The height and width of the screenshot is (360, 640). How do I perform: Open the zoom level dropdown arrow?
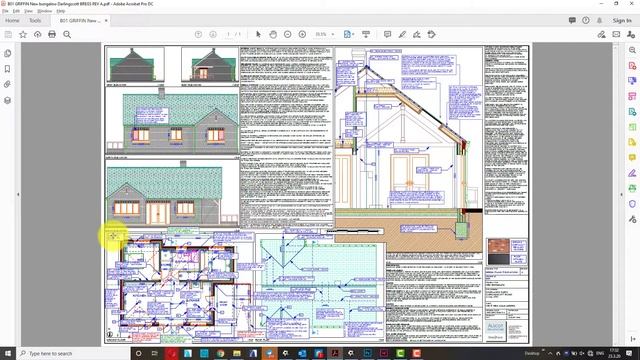click(x=333, y=35)
